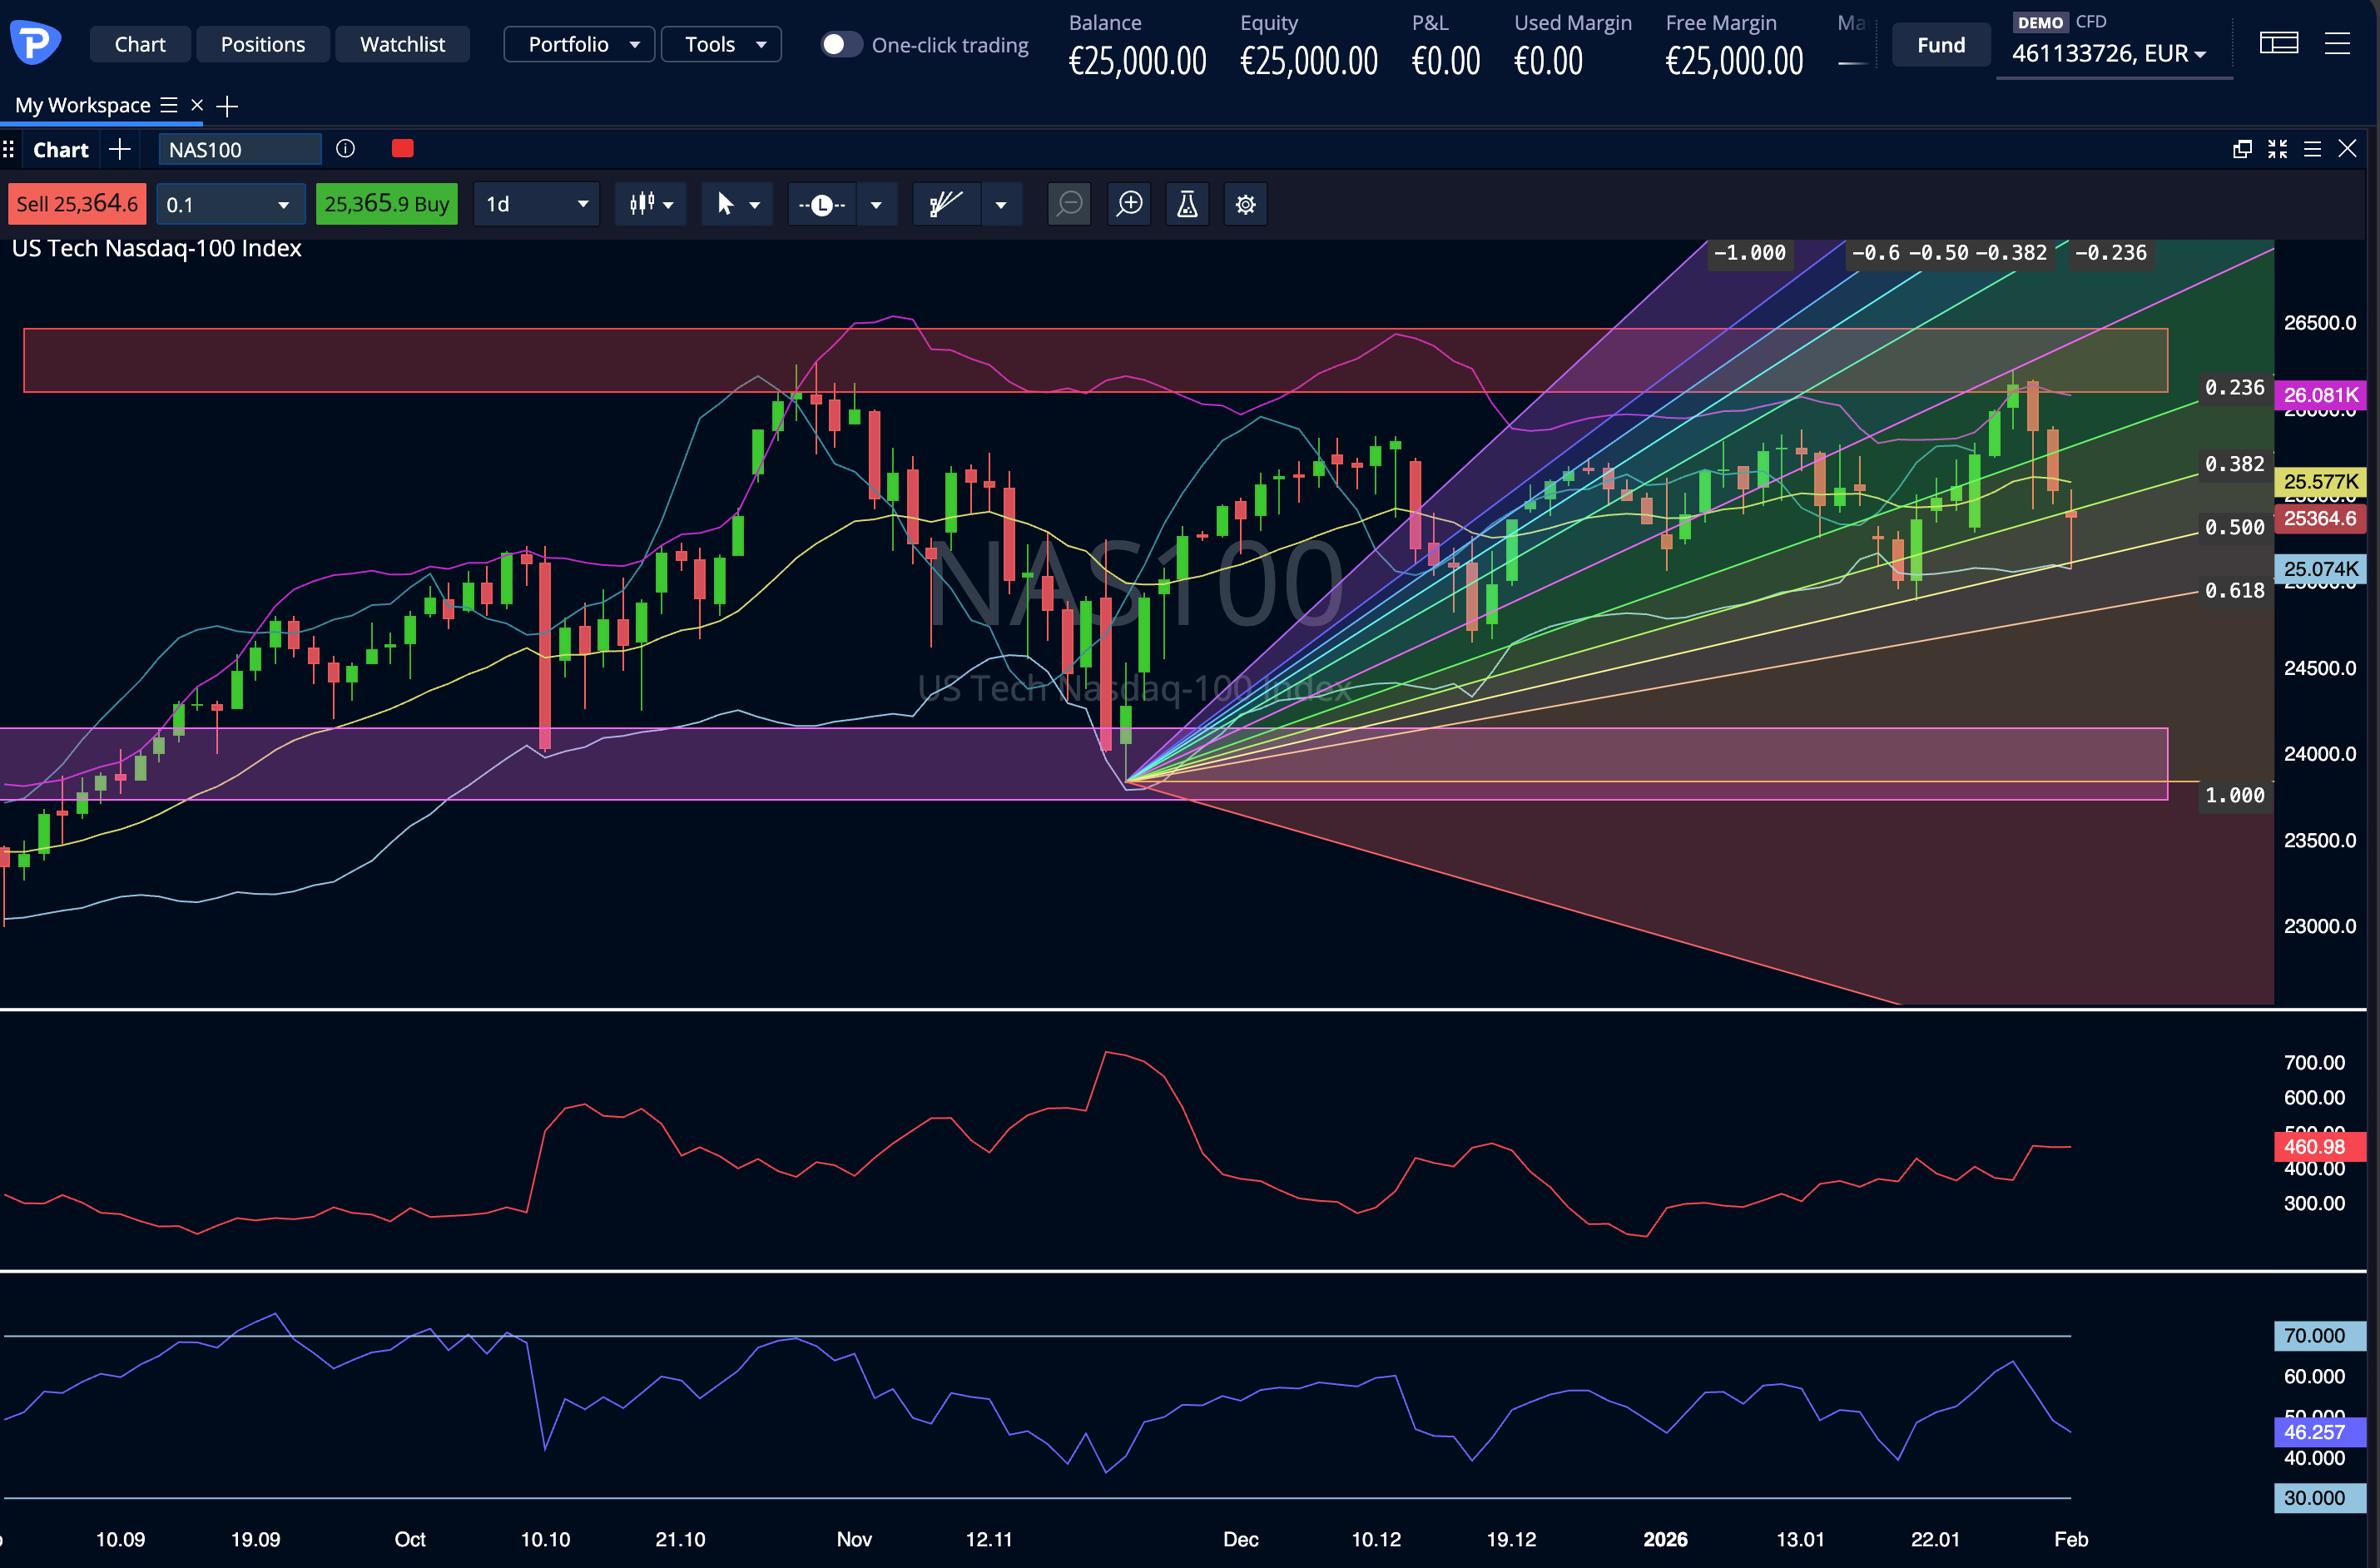Click the NAS100 symbol input field
The image size is (2380, 1568).
pos(240,149)
